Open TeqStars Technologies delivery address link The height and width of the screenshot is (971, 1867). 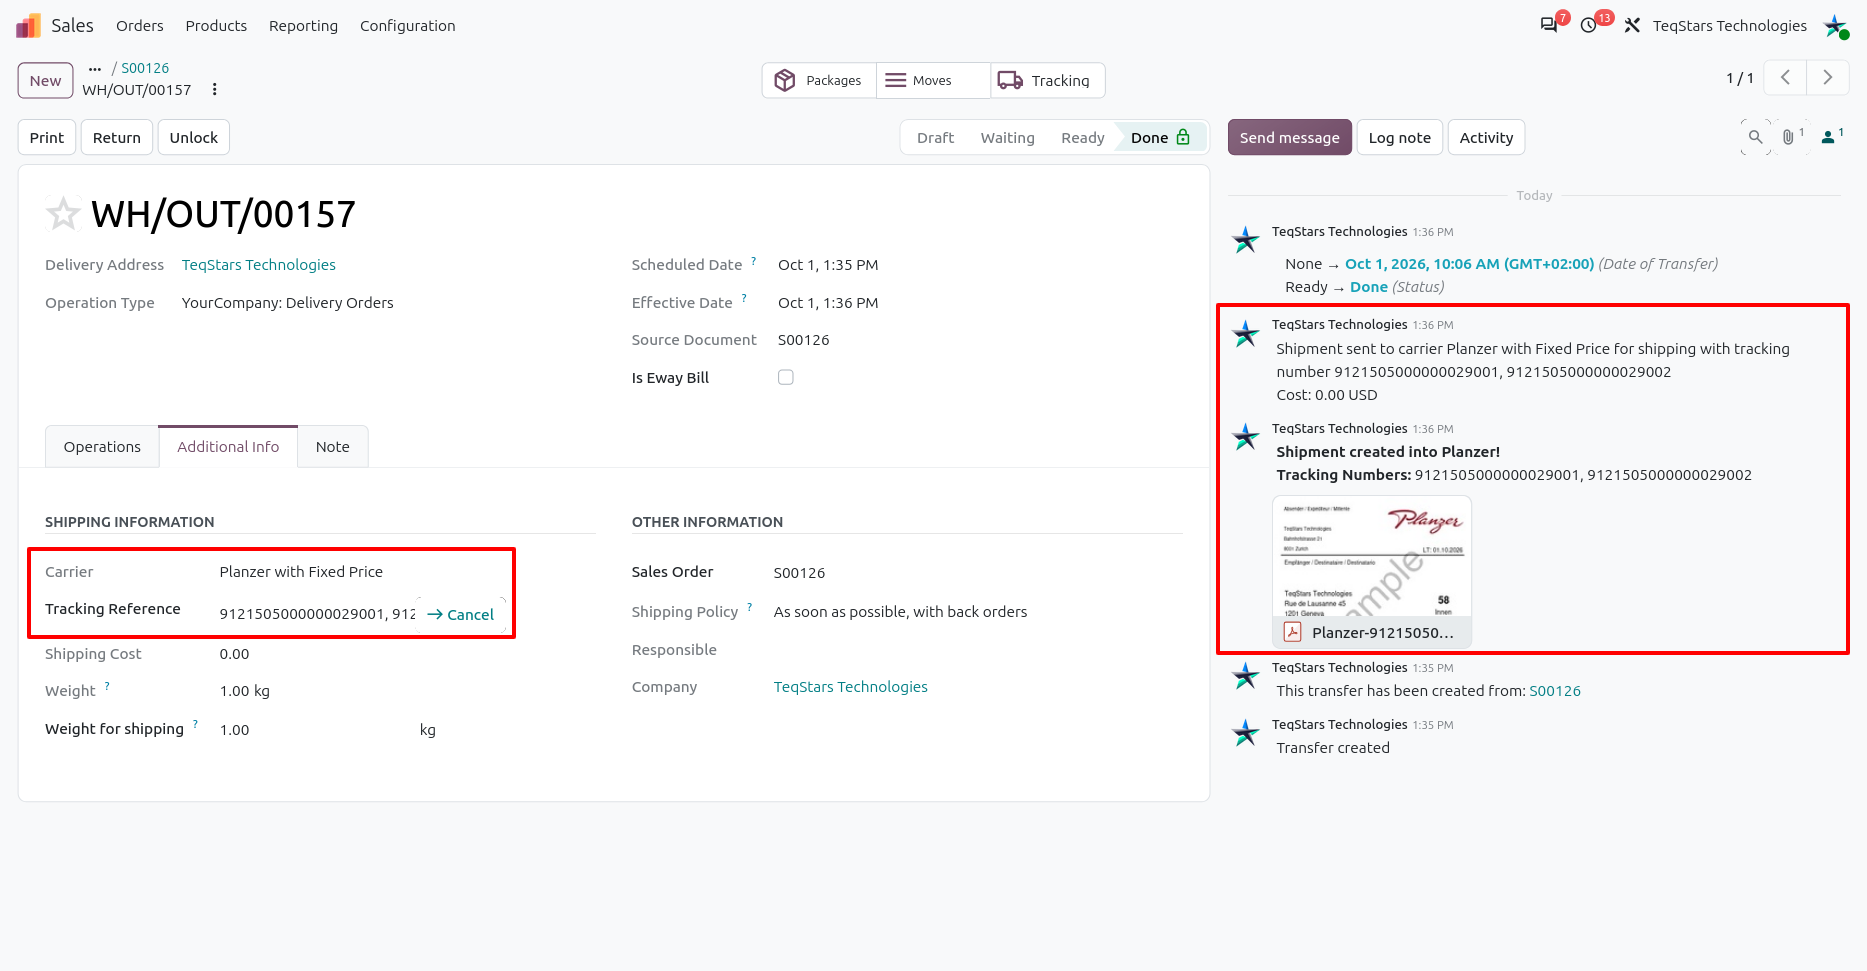click(x=259, y=265)
